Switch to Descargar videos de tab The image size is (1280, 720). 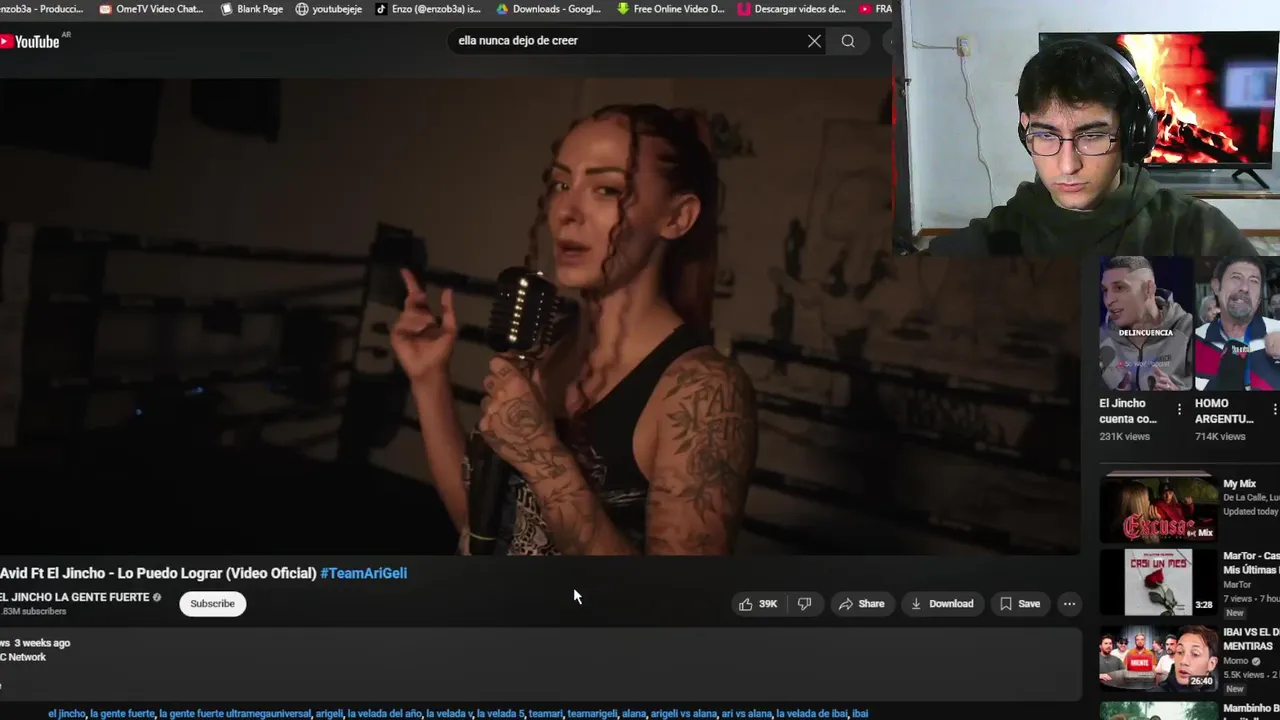[x=792, y=9]
